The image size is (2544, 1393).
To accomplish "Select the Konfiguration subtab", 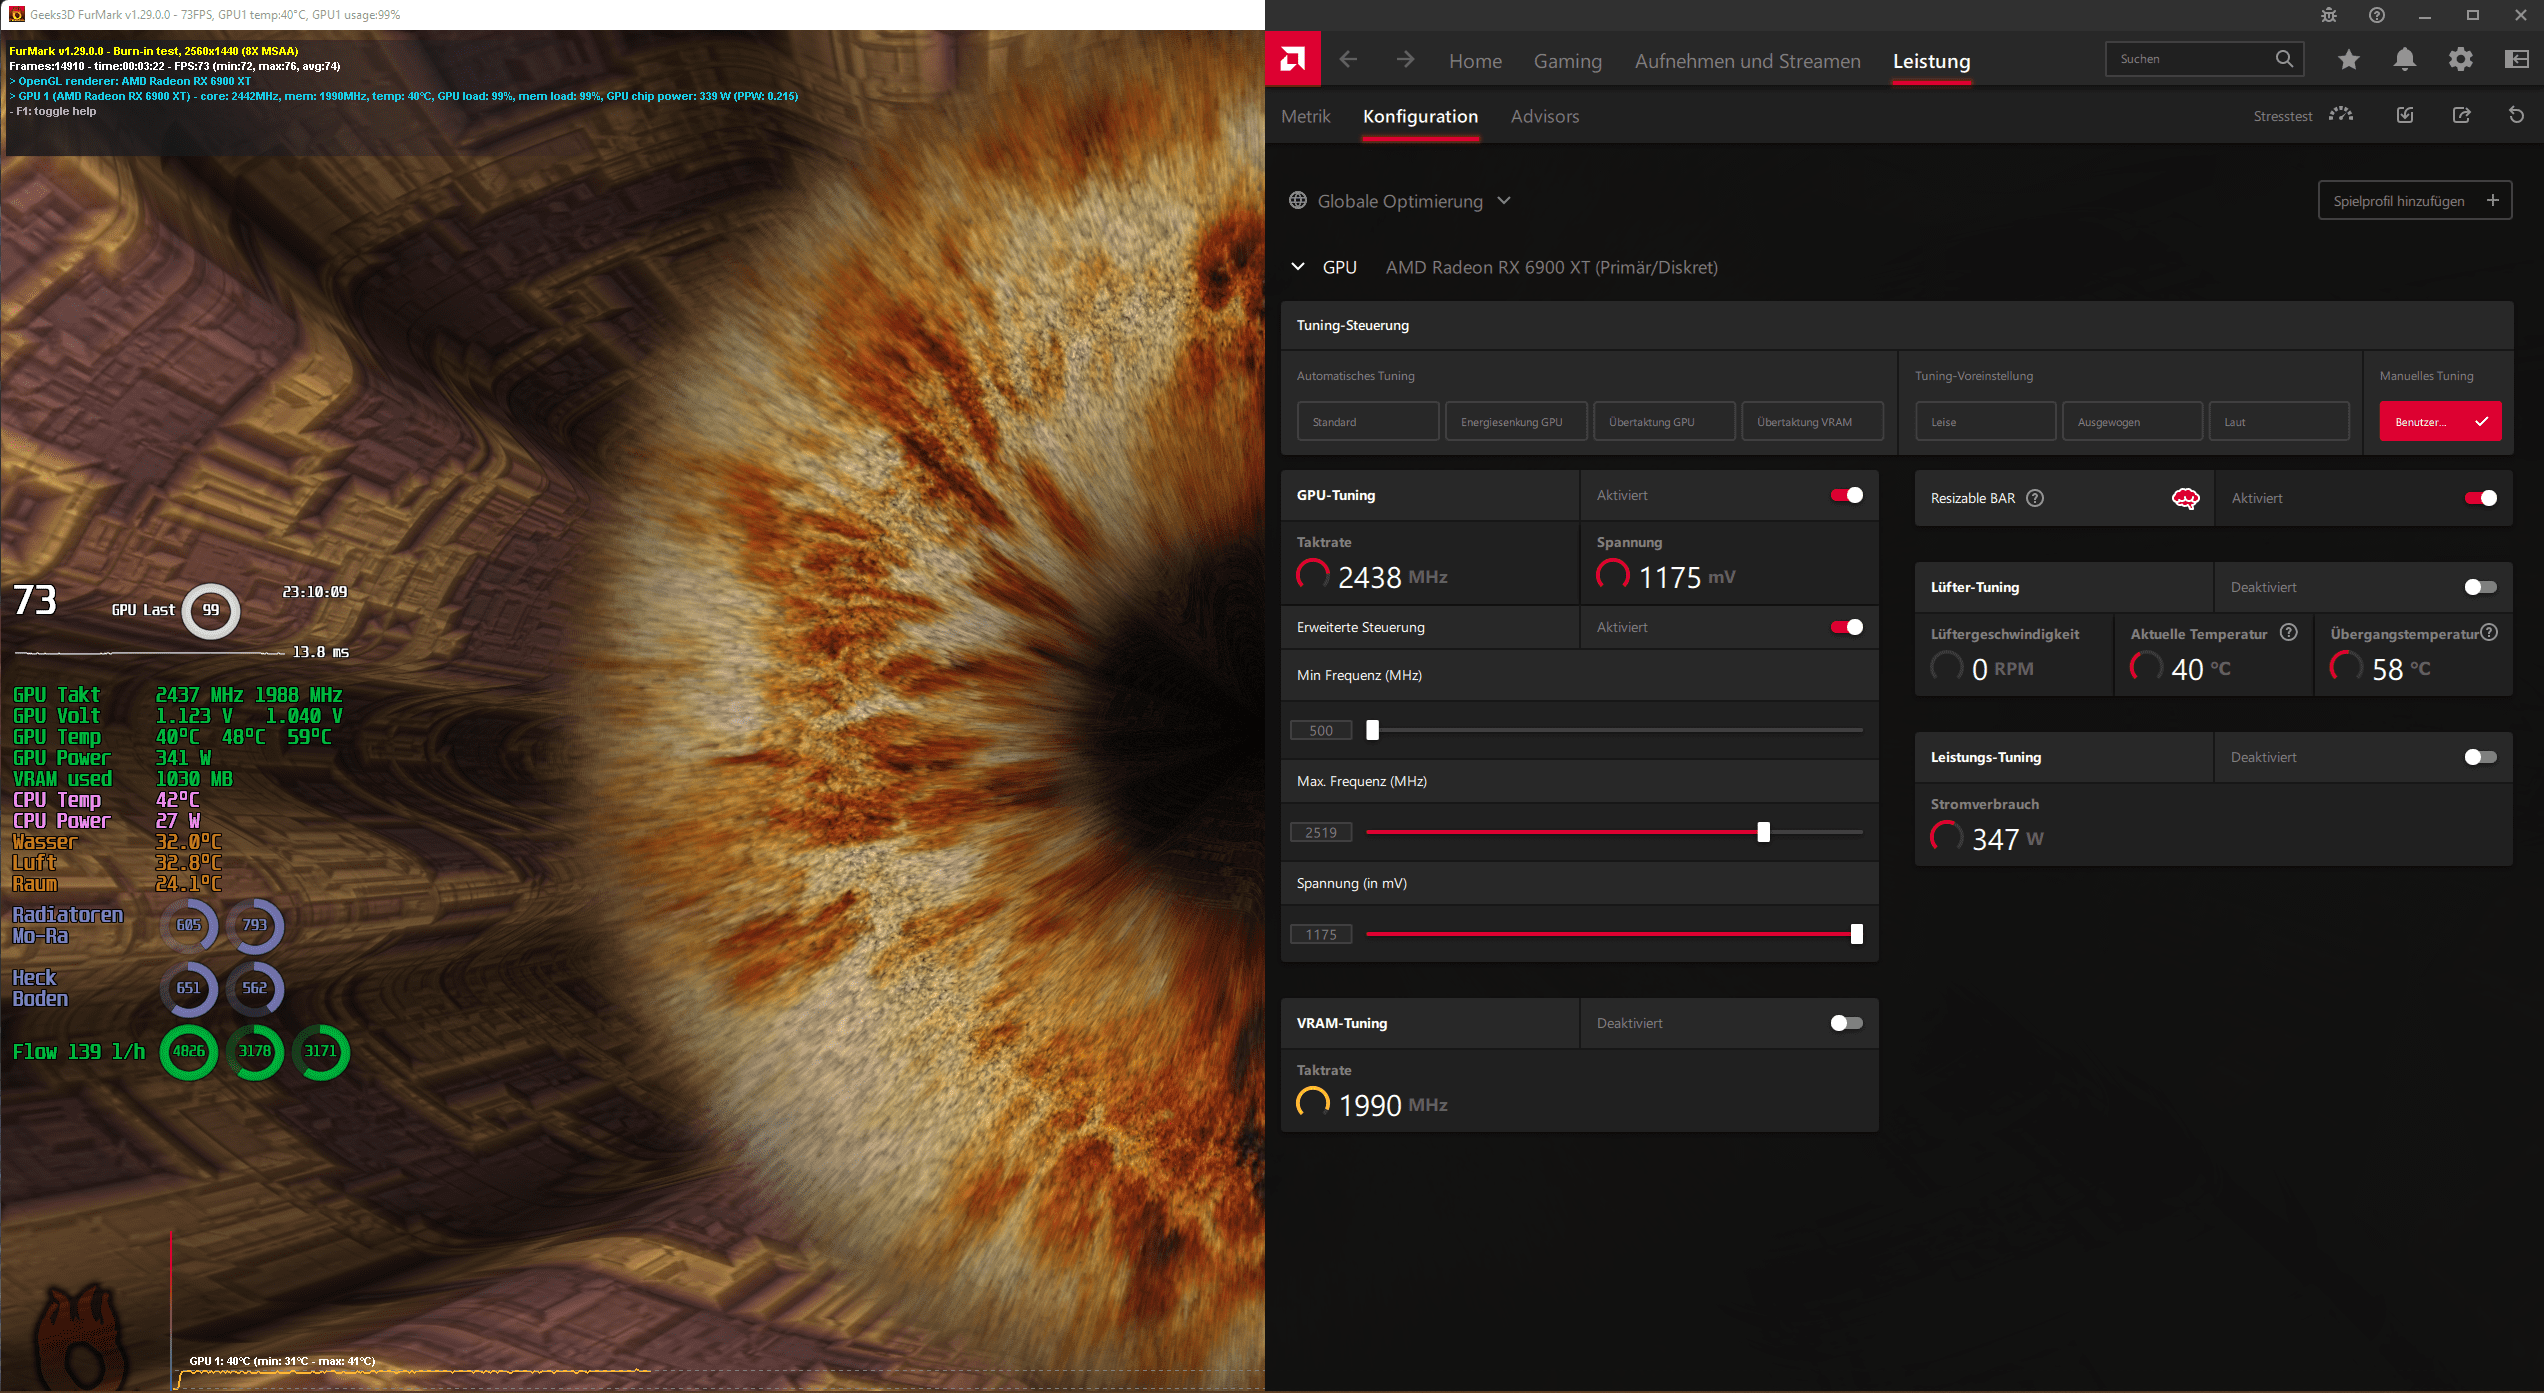I will (1420, 116).
